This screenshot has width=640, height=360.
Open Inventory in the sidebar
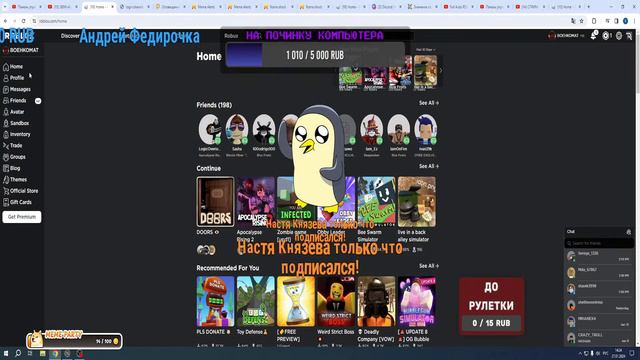tap(17, 134)
